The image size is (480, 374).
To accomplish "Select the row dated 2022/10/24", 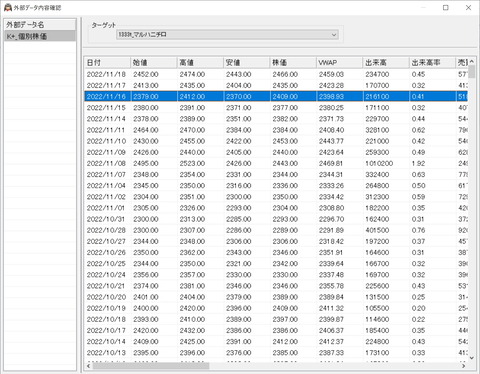I will pos(276,275).
